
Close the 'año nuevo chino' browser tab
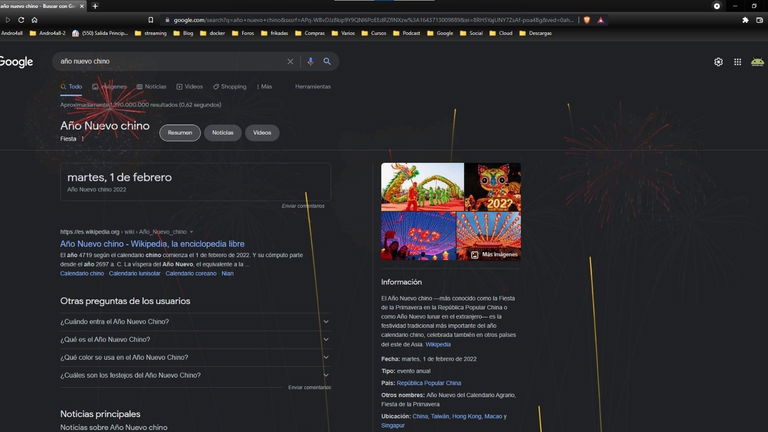[x=82, y=6]
